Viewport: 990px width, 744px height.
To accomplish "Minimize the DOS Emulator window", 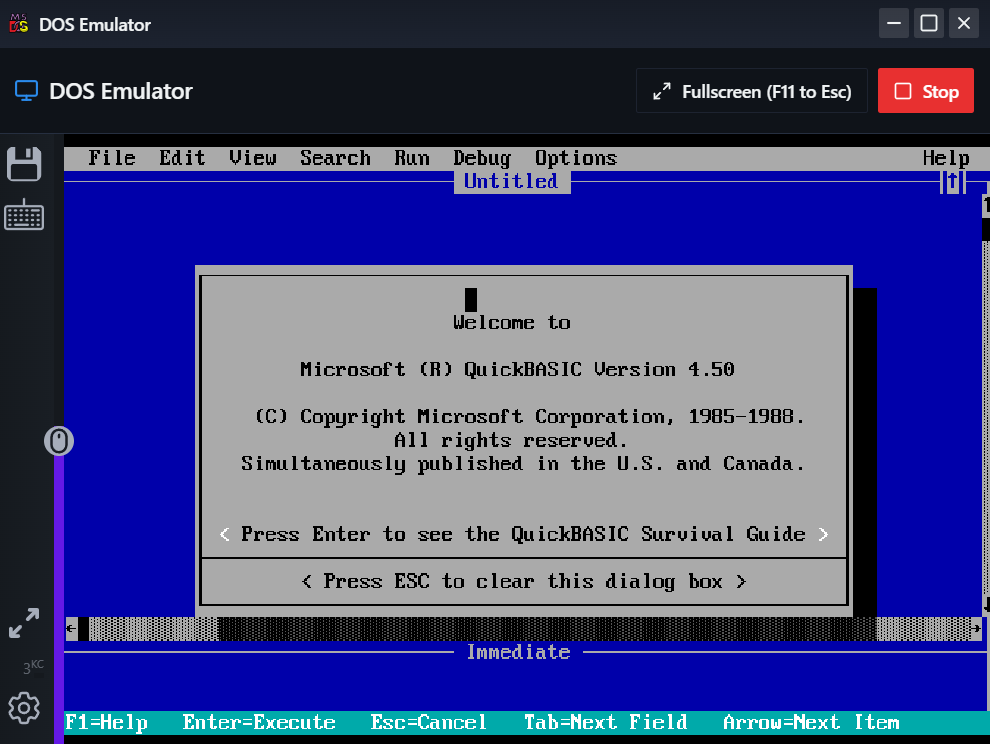I will tap(894, 23).
